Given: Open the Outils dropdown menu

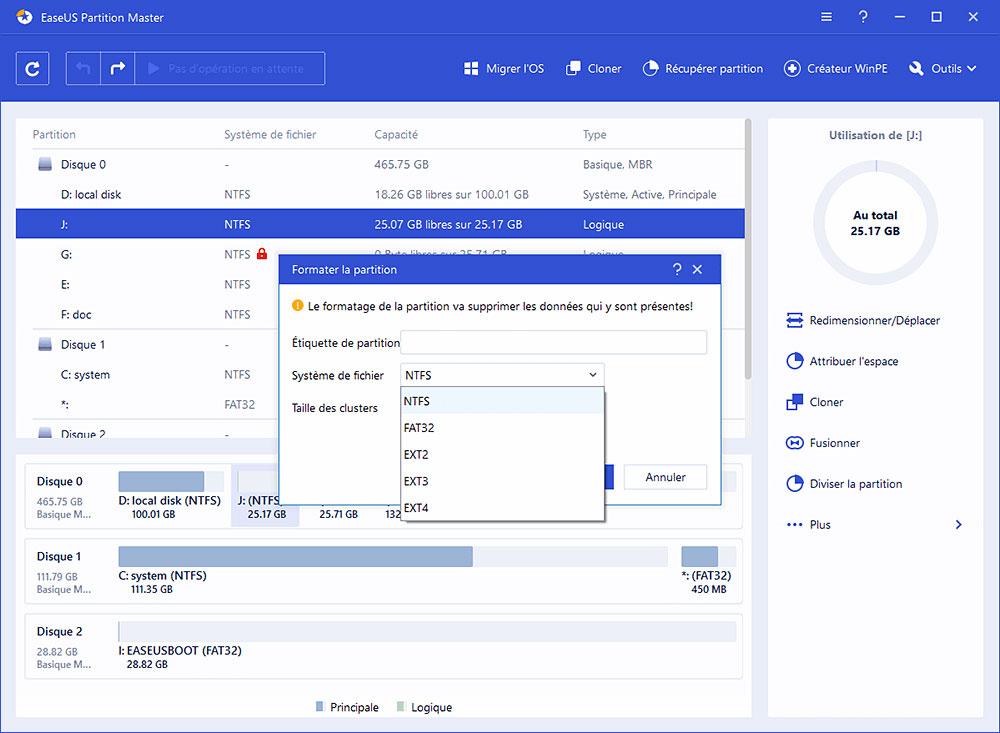Looking at the screenshot, I should tap(941, 68).
